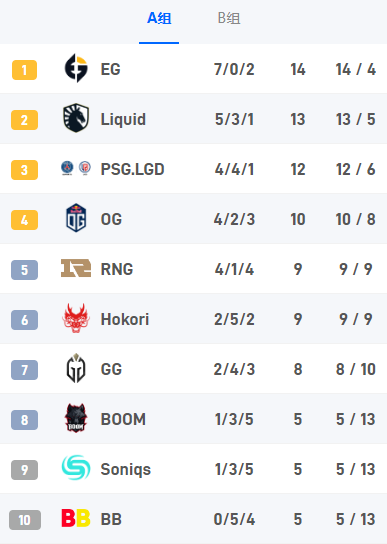Click the BOOM wolf logo
The width and height of the screenshot is (387, 544).
[x=76, y=418]
